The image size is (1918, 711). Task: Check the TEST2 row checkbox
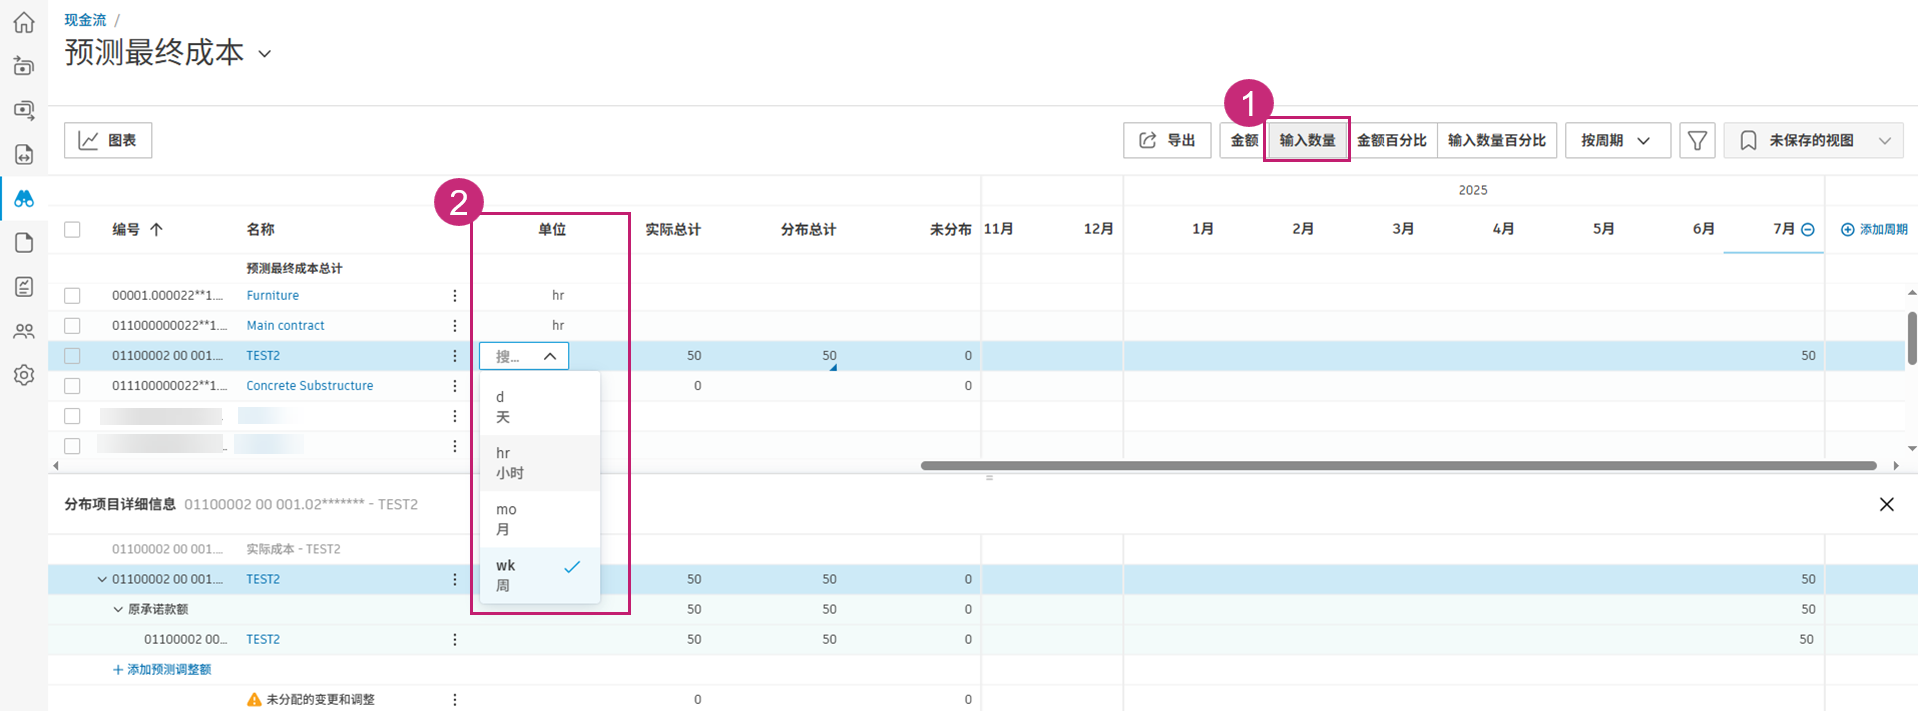pyautogui.click(x=72, y=355)
